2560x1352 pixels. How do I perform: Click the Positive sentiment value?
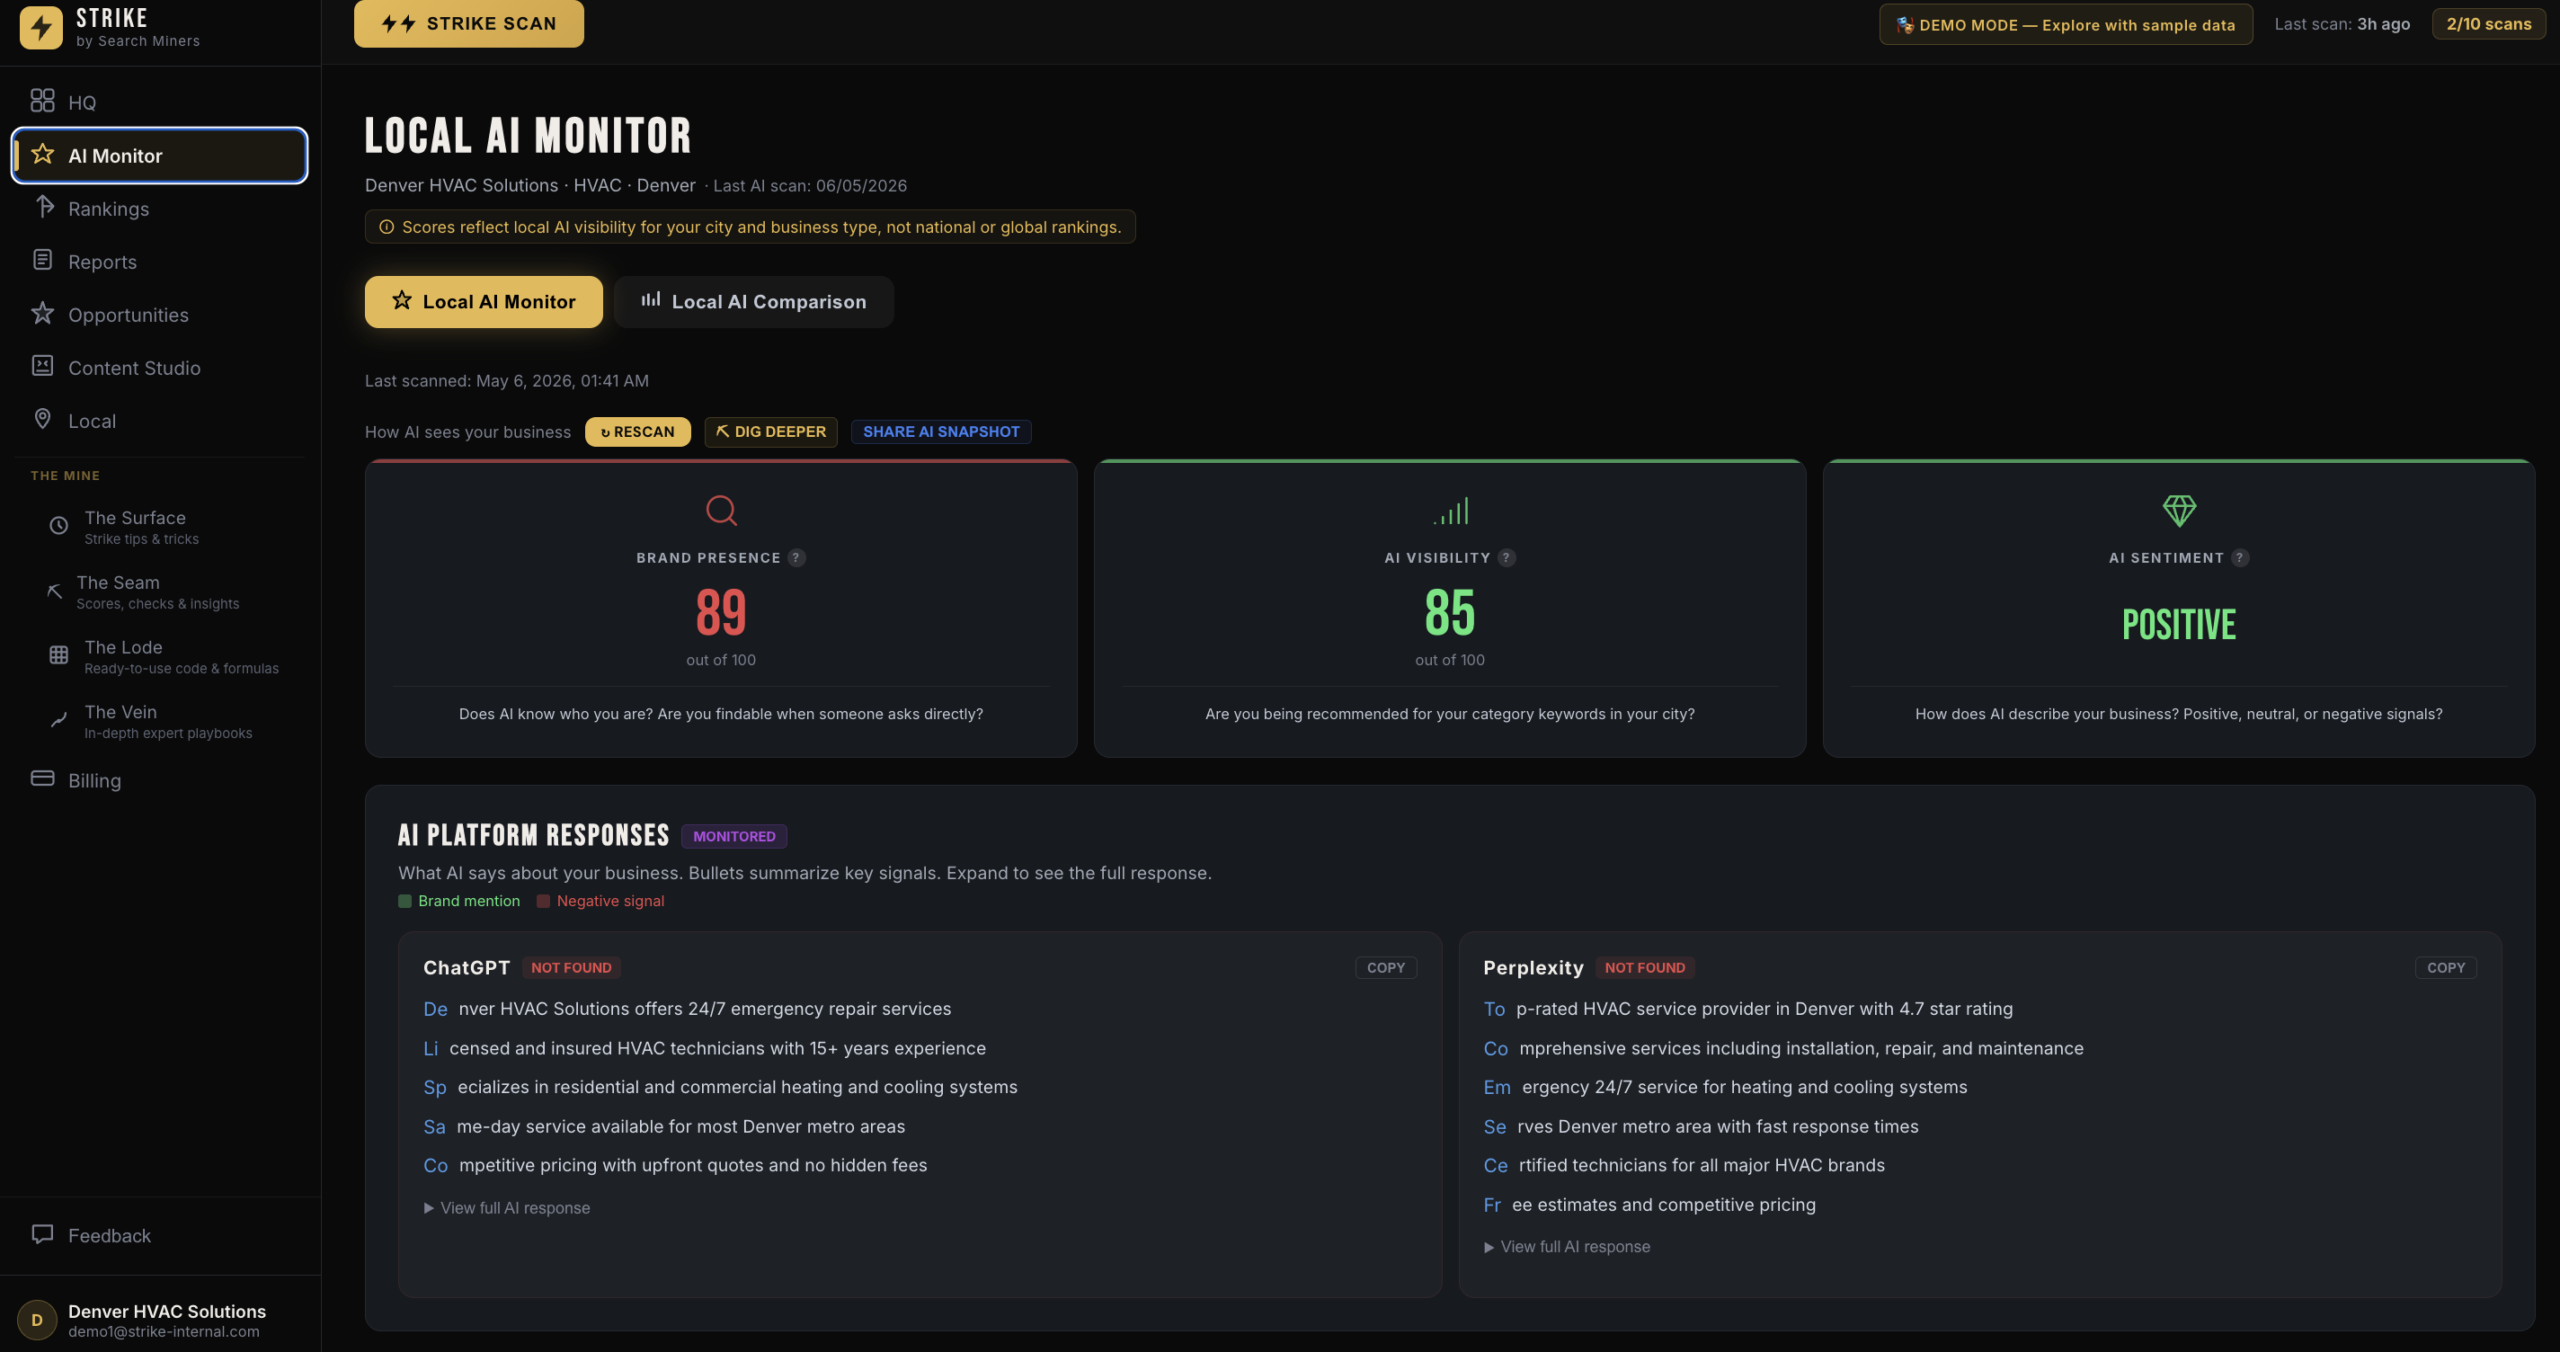[x=2179, y=625]
